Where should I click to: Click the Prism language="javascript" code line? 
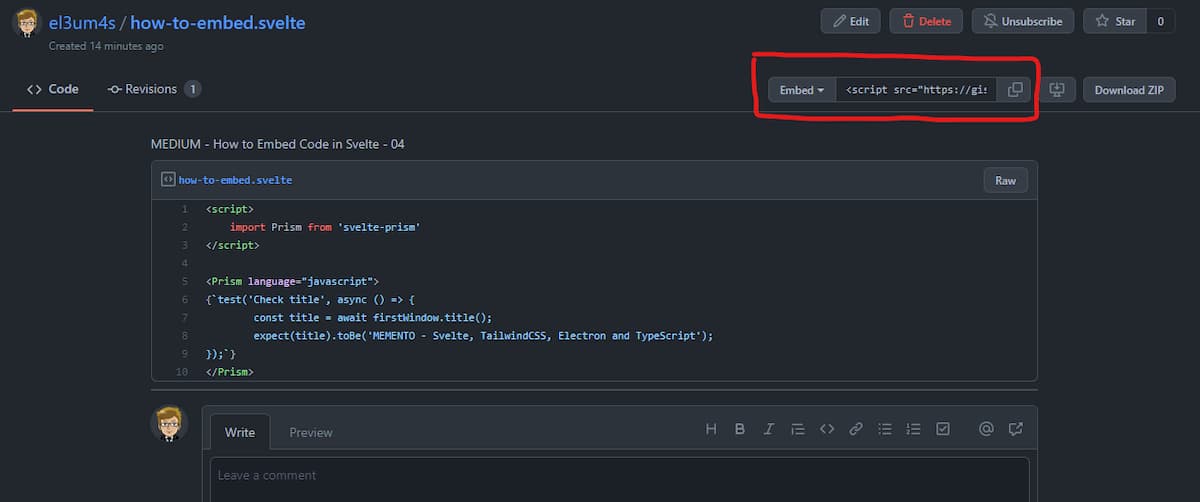tap(293, 281)
